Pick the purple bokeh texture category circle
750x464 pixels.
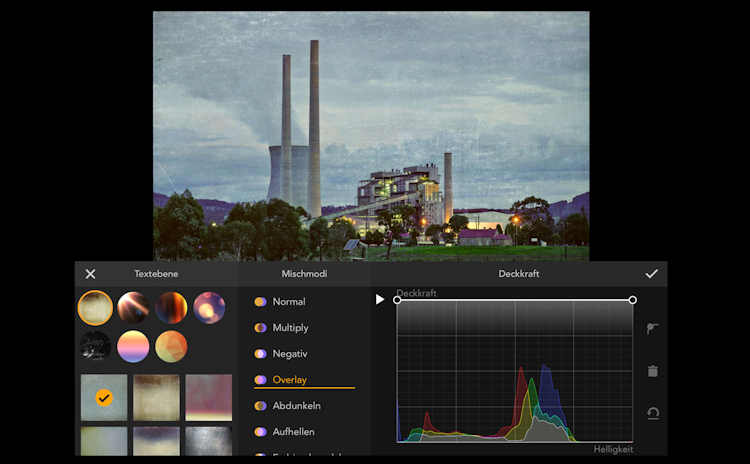point(209,307)
